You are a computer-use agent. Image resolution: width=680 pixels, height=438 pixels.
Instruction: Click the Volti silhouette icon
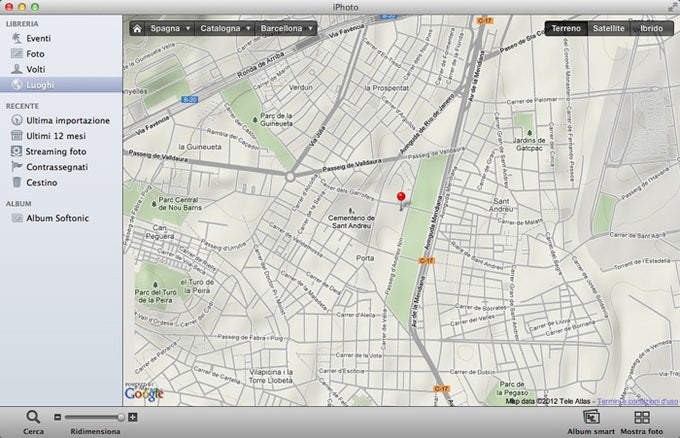[x=16, y=69]
